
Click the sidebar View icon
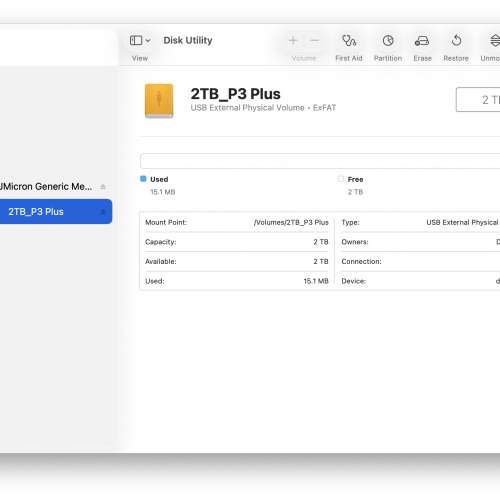pos(136,40)
